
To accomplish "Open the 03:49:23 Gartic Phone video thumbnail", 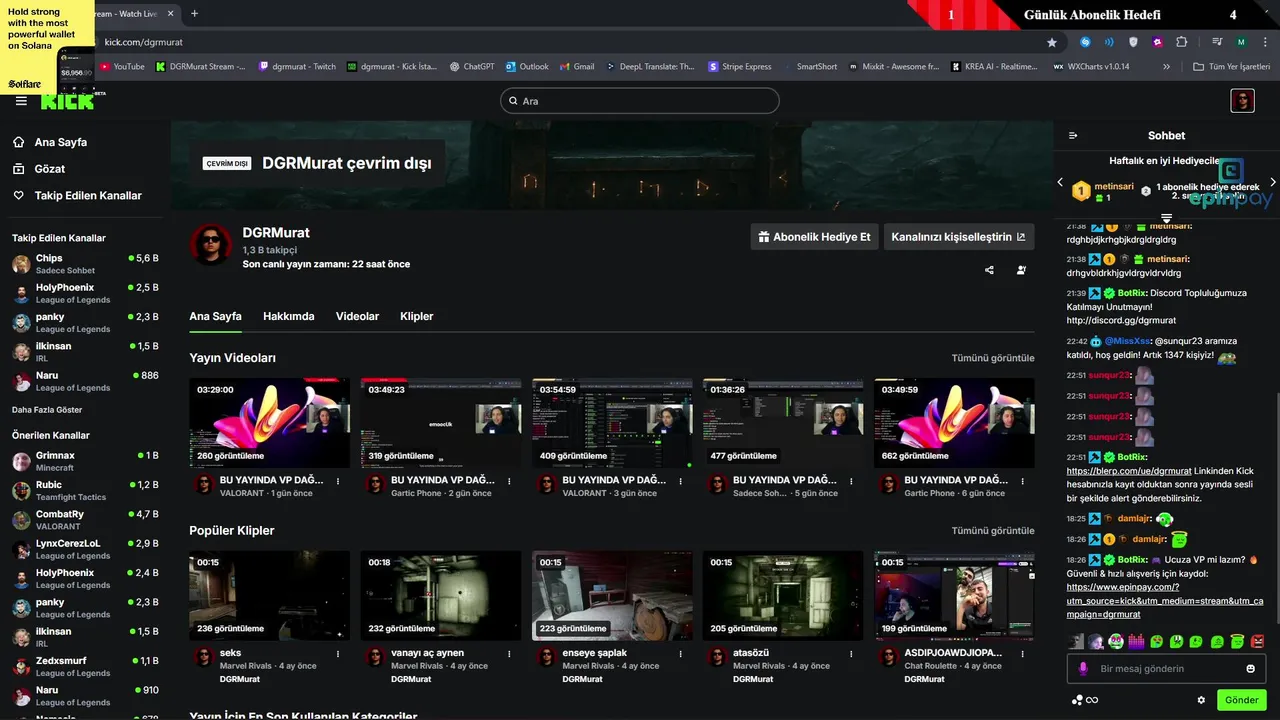I will coord(441,422).
